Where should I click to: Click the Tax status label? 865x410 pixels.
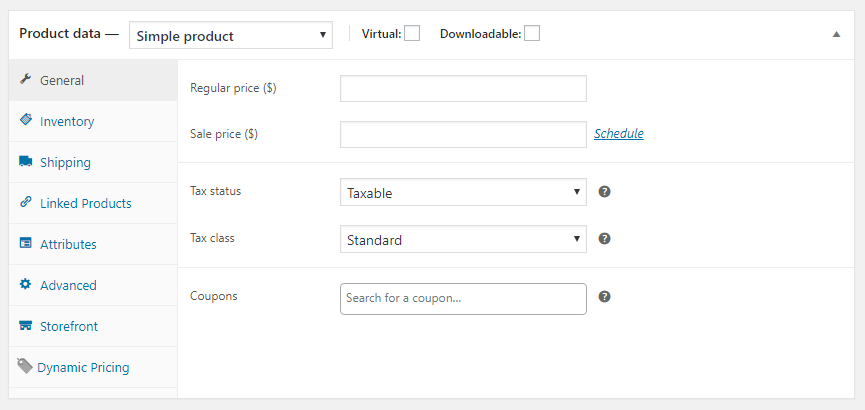point(216,191)
